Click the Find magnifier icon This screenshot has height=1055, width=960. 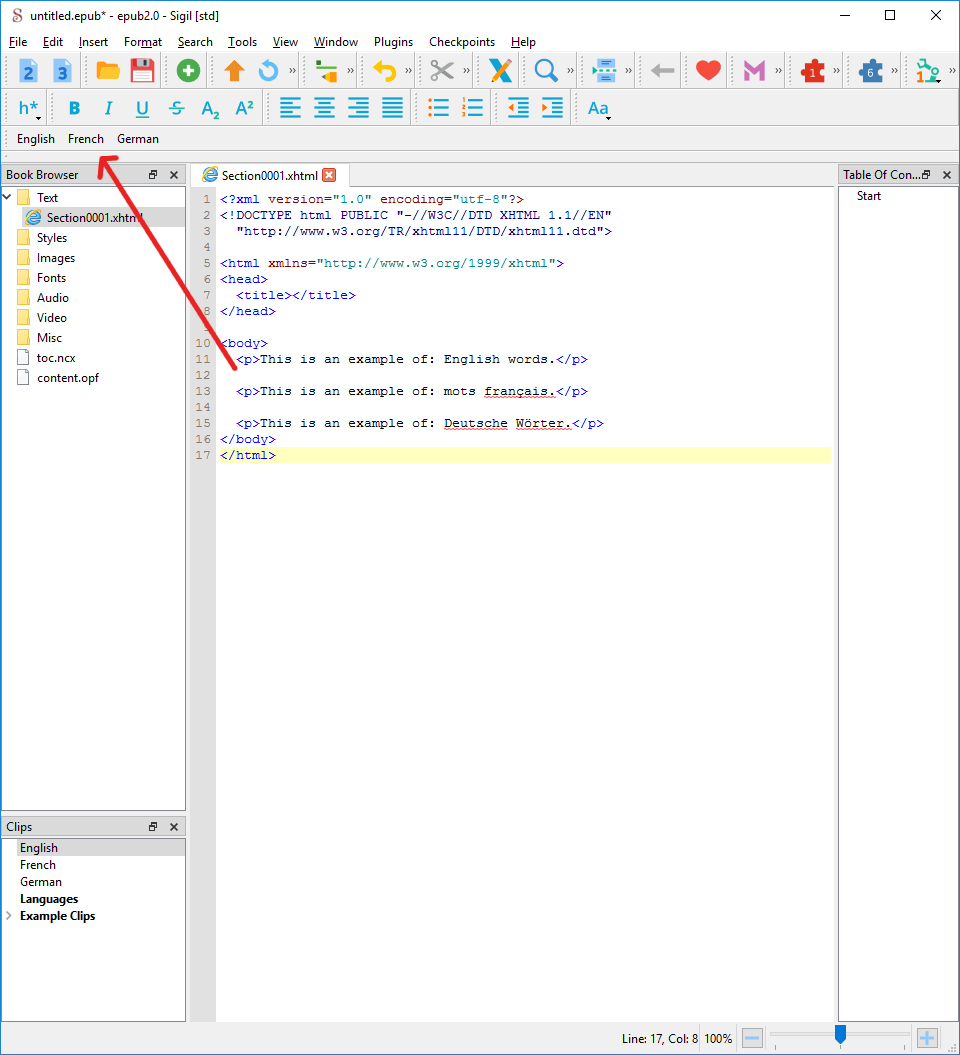546,71
